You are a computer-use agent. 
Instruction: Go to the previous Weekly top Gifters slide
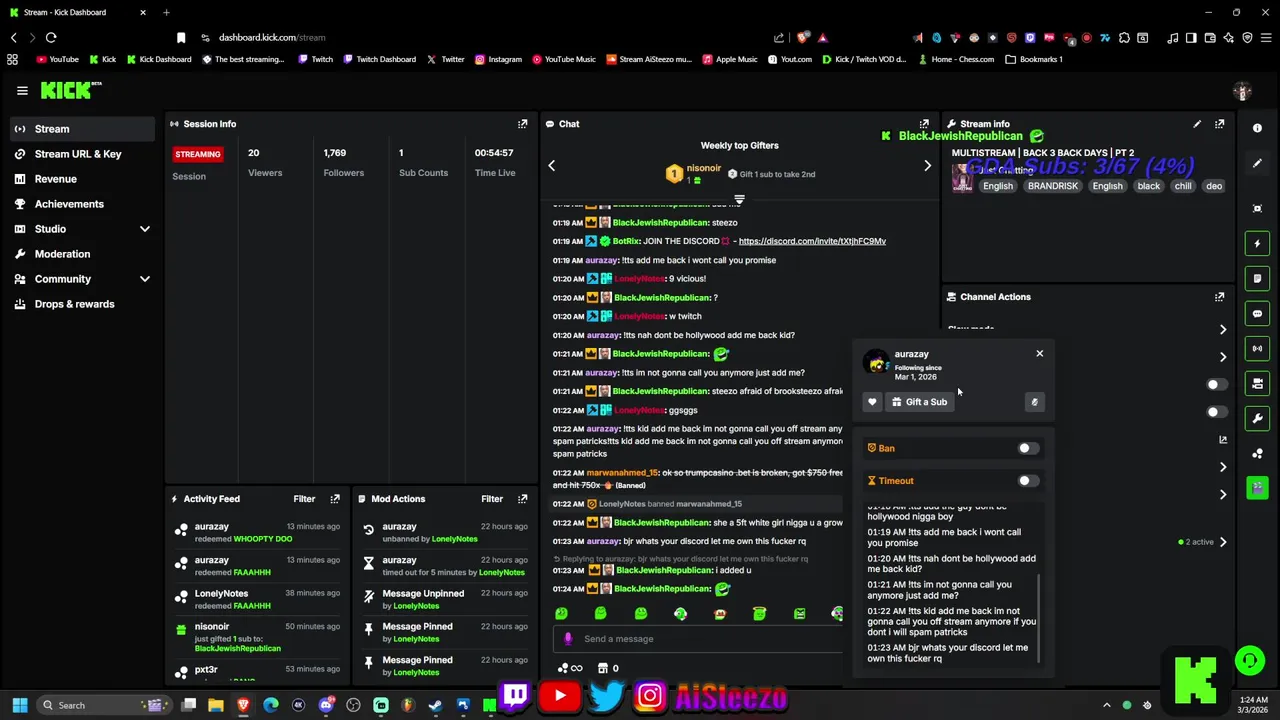(x=551, y=166)
